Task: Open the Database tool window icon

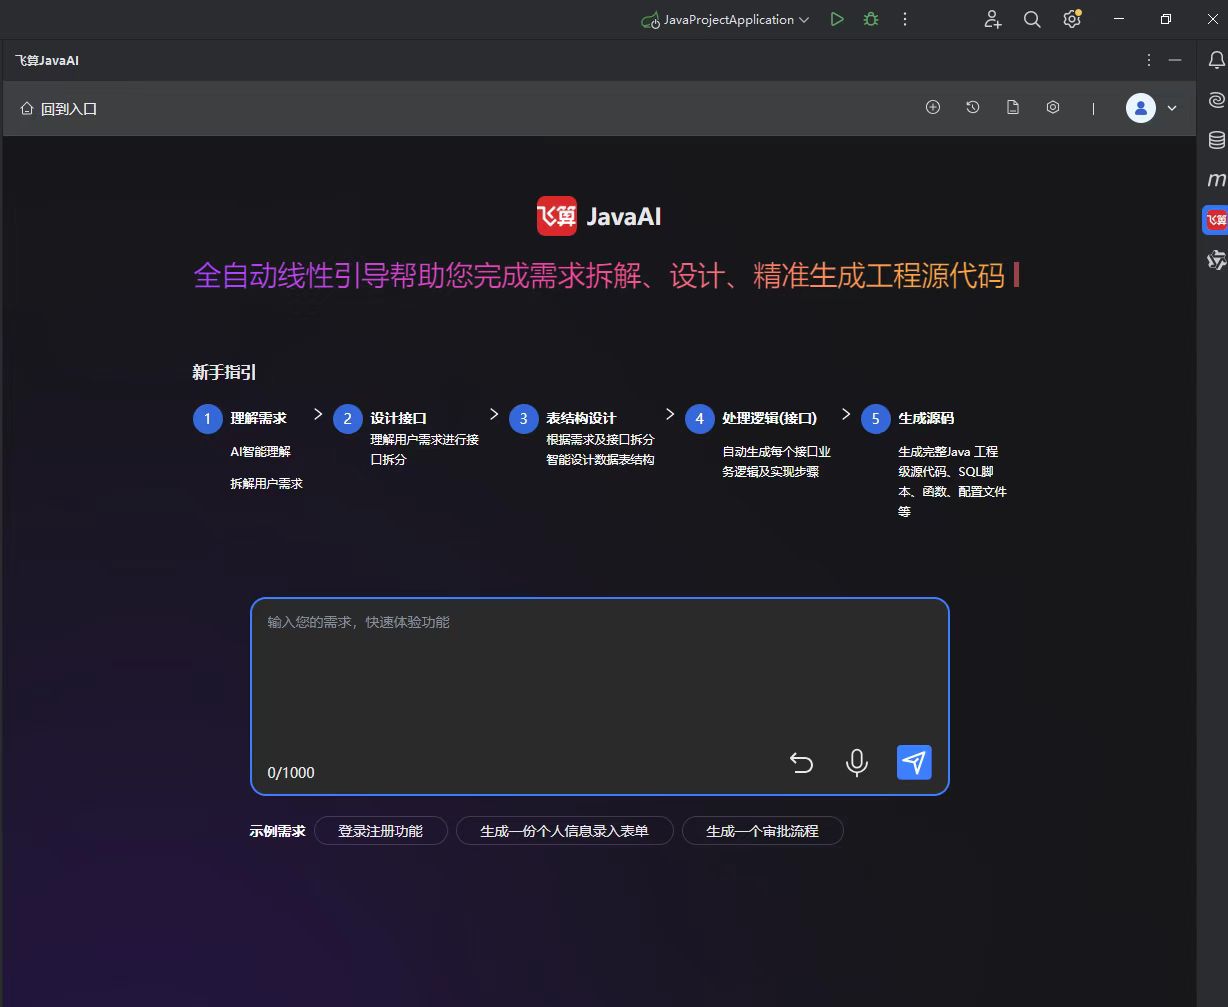Action: pos(1217,140)
